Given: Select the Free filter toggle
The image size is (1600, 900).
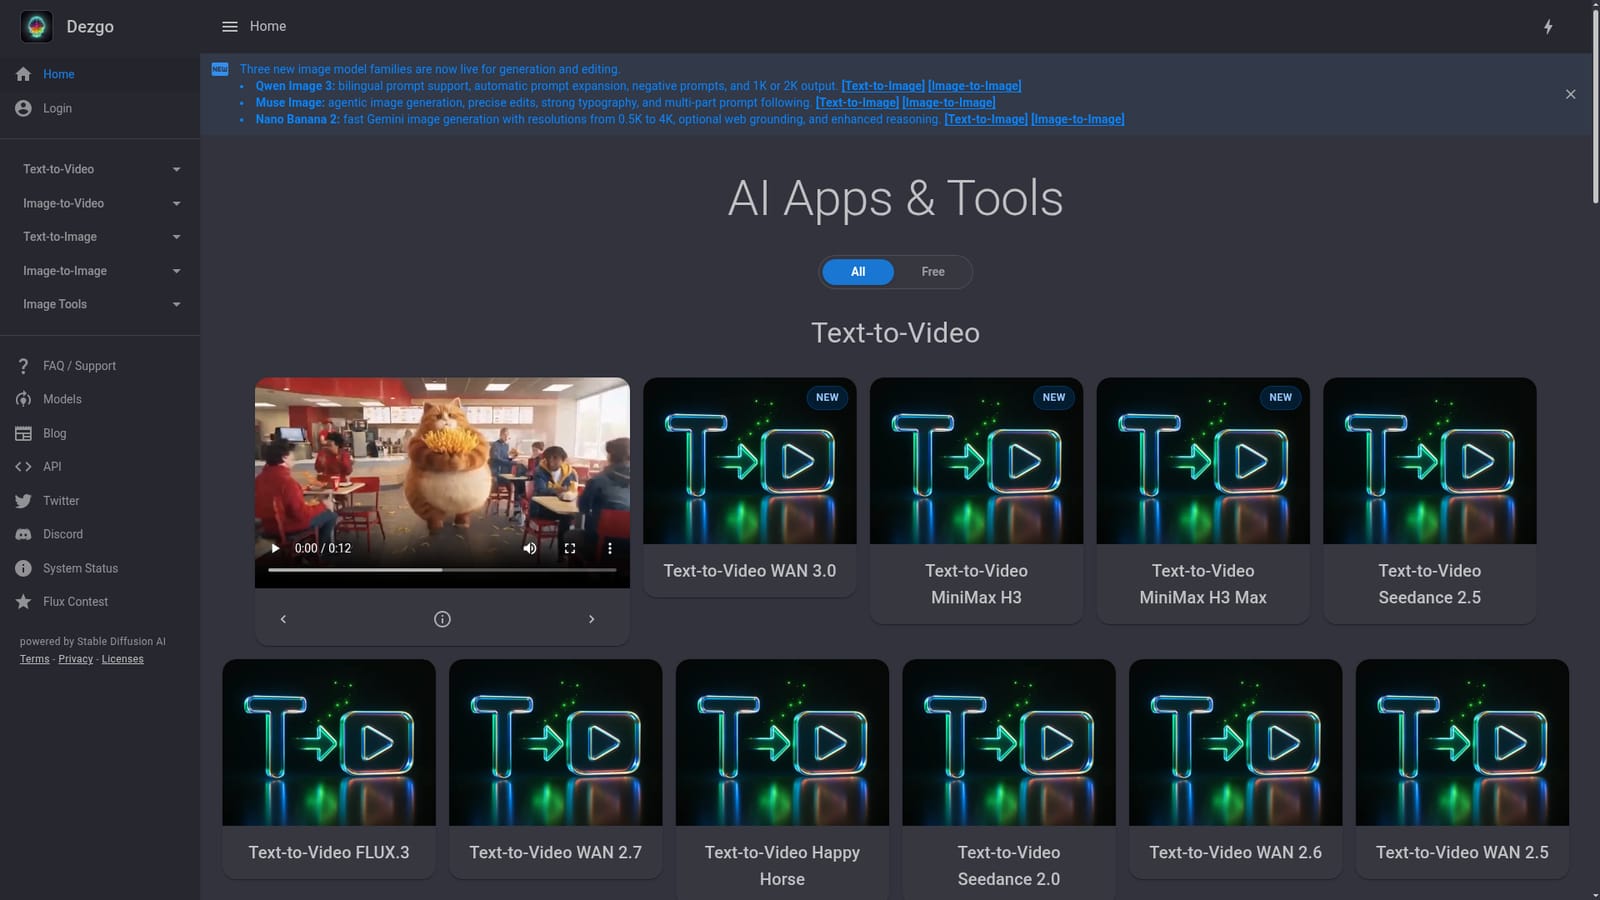Looking at the screenshot, I should [x=933, y=272].
